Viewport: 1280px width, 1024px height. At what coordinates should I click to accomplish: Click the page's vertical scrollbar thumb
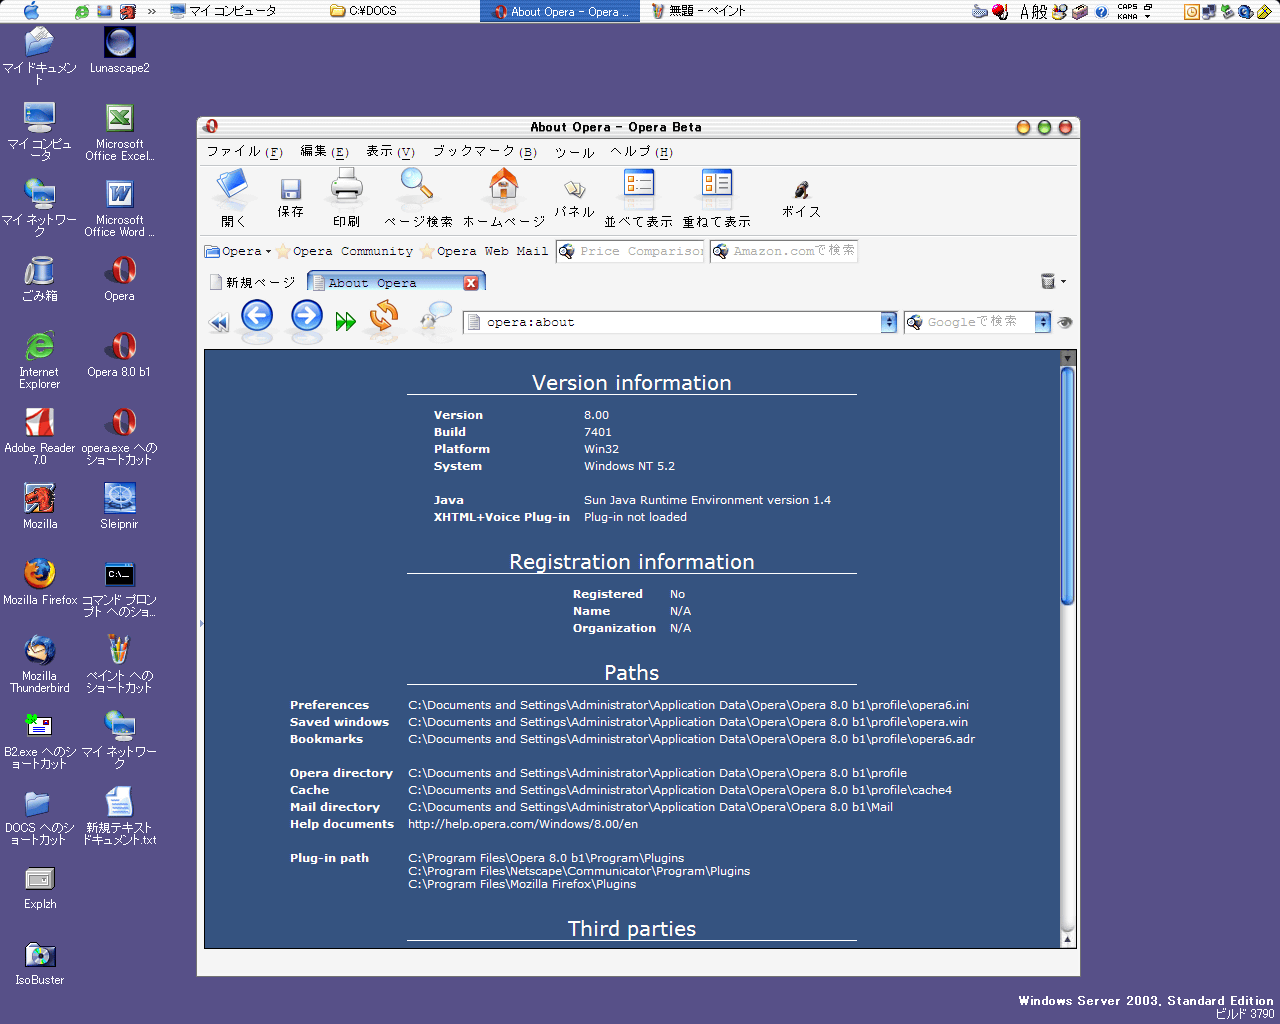click(1067, 486)
